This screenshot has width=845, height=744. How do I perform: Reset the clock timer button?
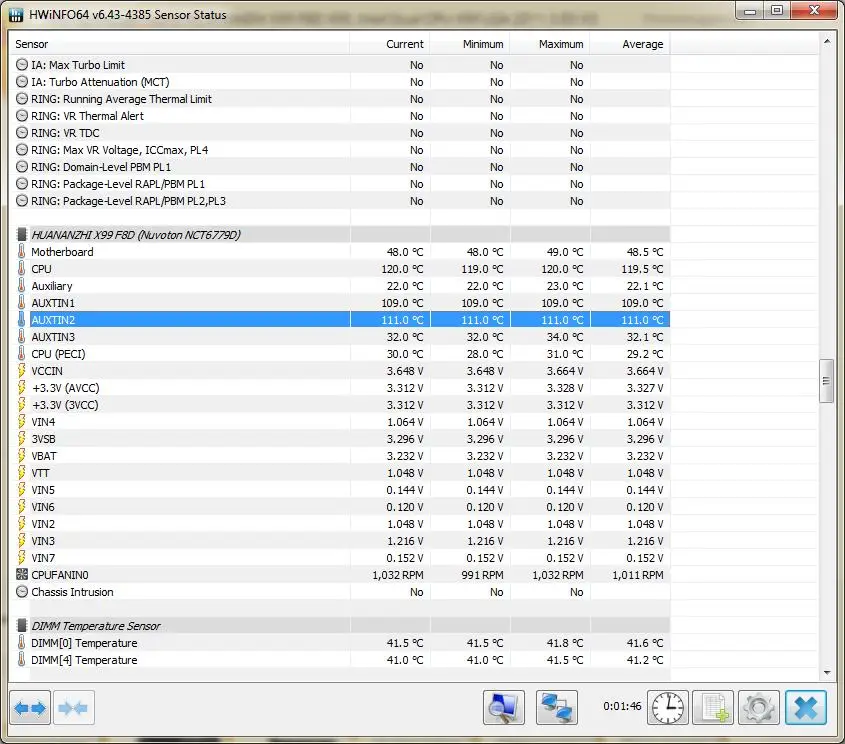(x=668, y=707)
